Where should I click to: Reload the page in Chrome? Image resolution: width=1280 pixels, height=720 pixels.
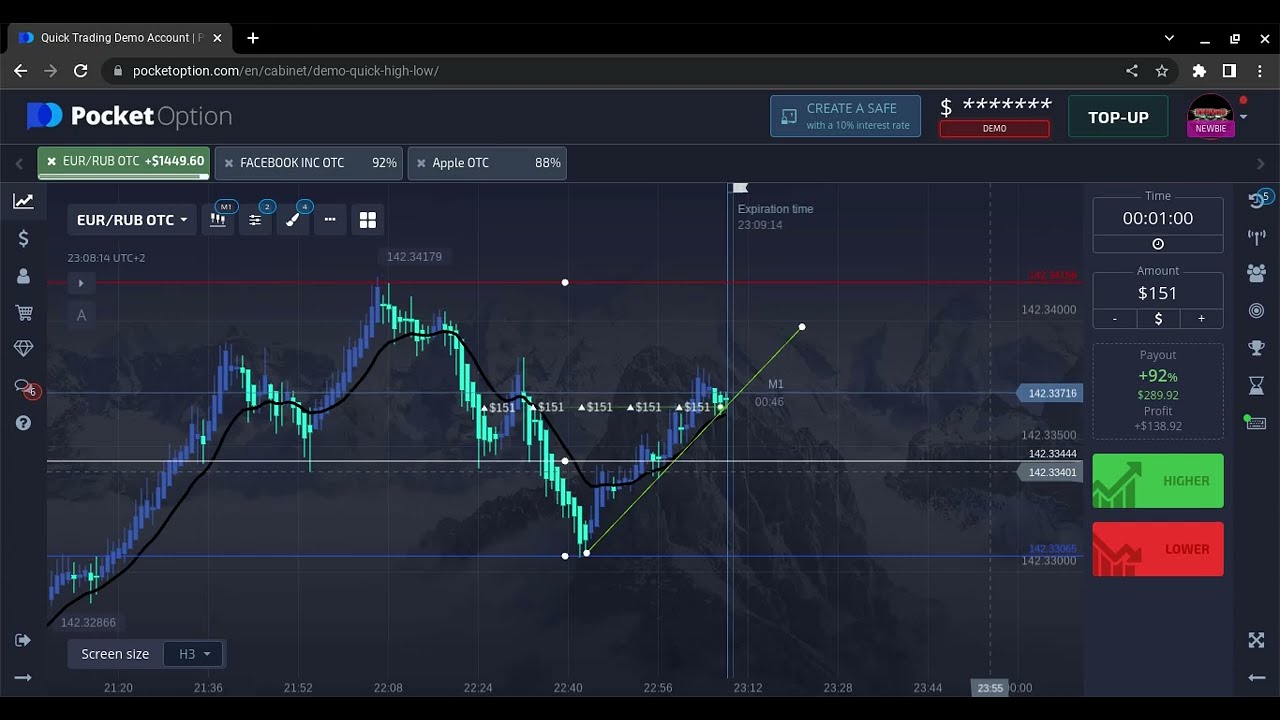pos(81,71)
